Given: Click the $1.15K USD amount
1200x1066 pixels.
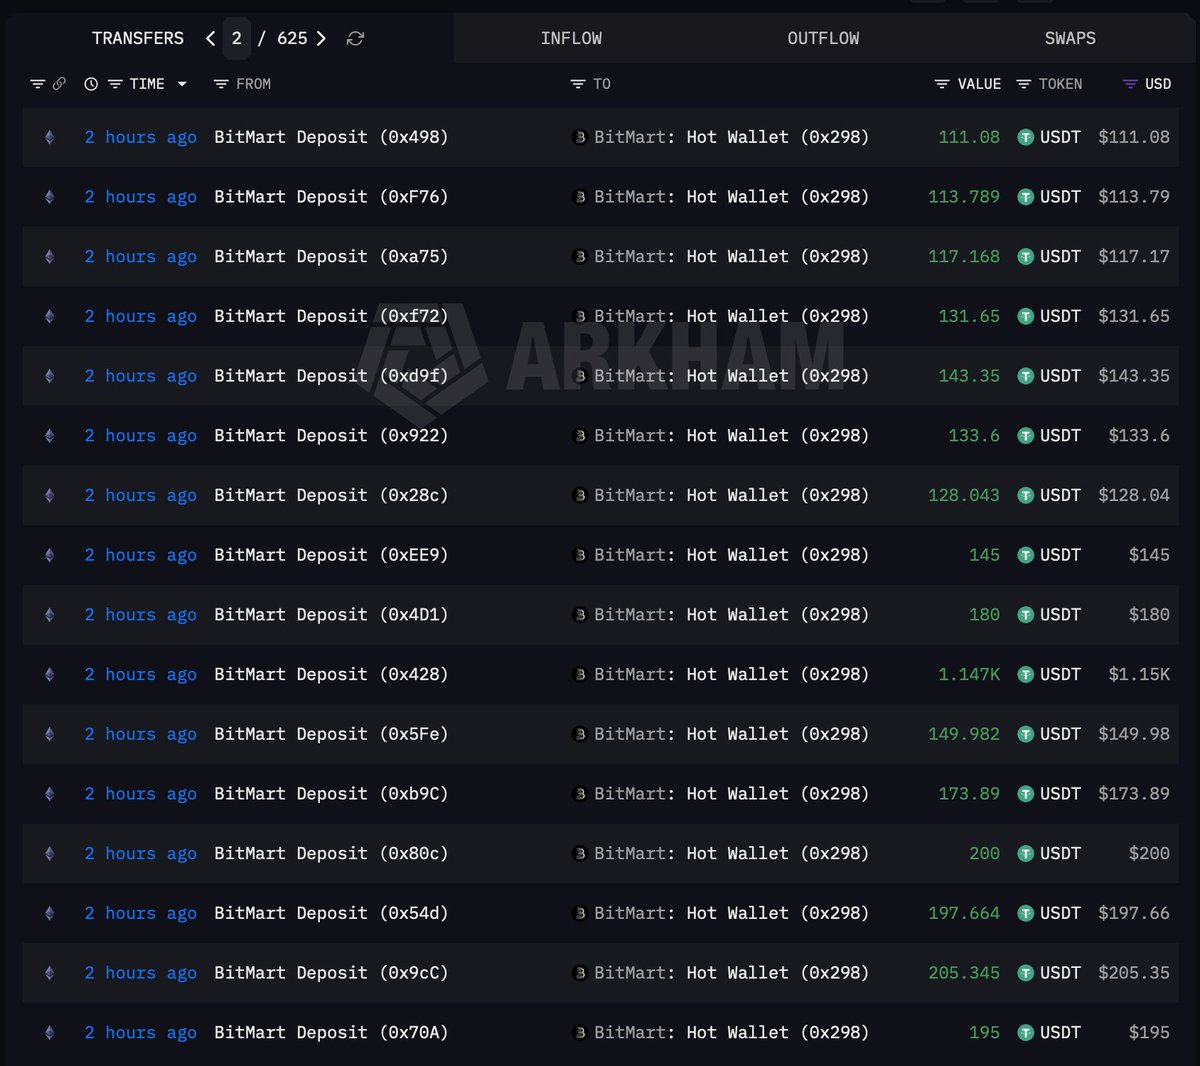Looking at the screenshot, I should point(1139,675).
